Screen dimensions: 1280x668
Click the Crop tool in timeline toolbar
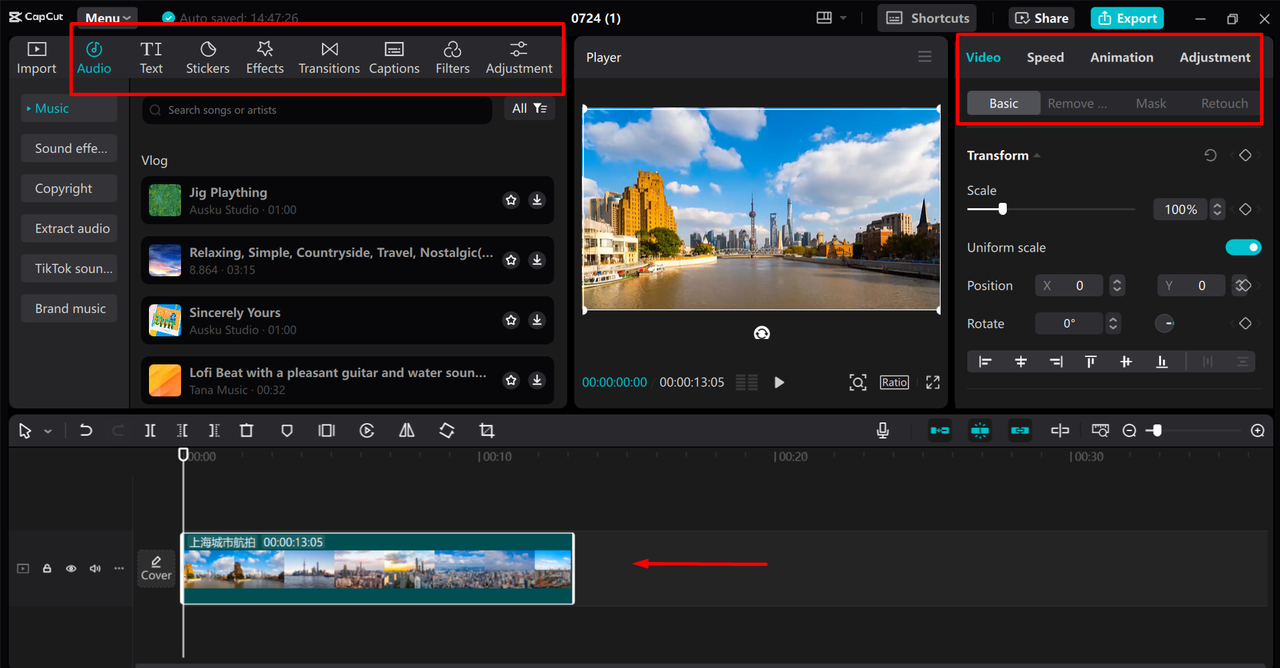pos(487,430)
